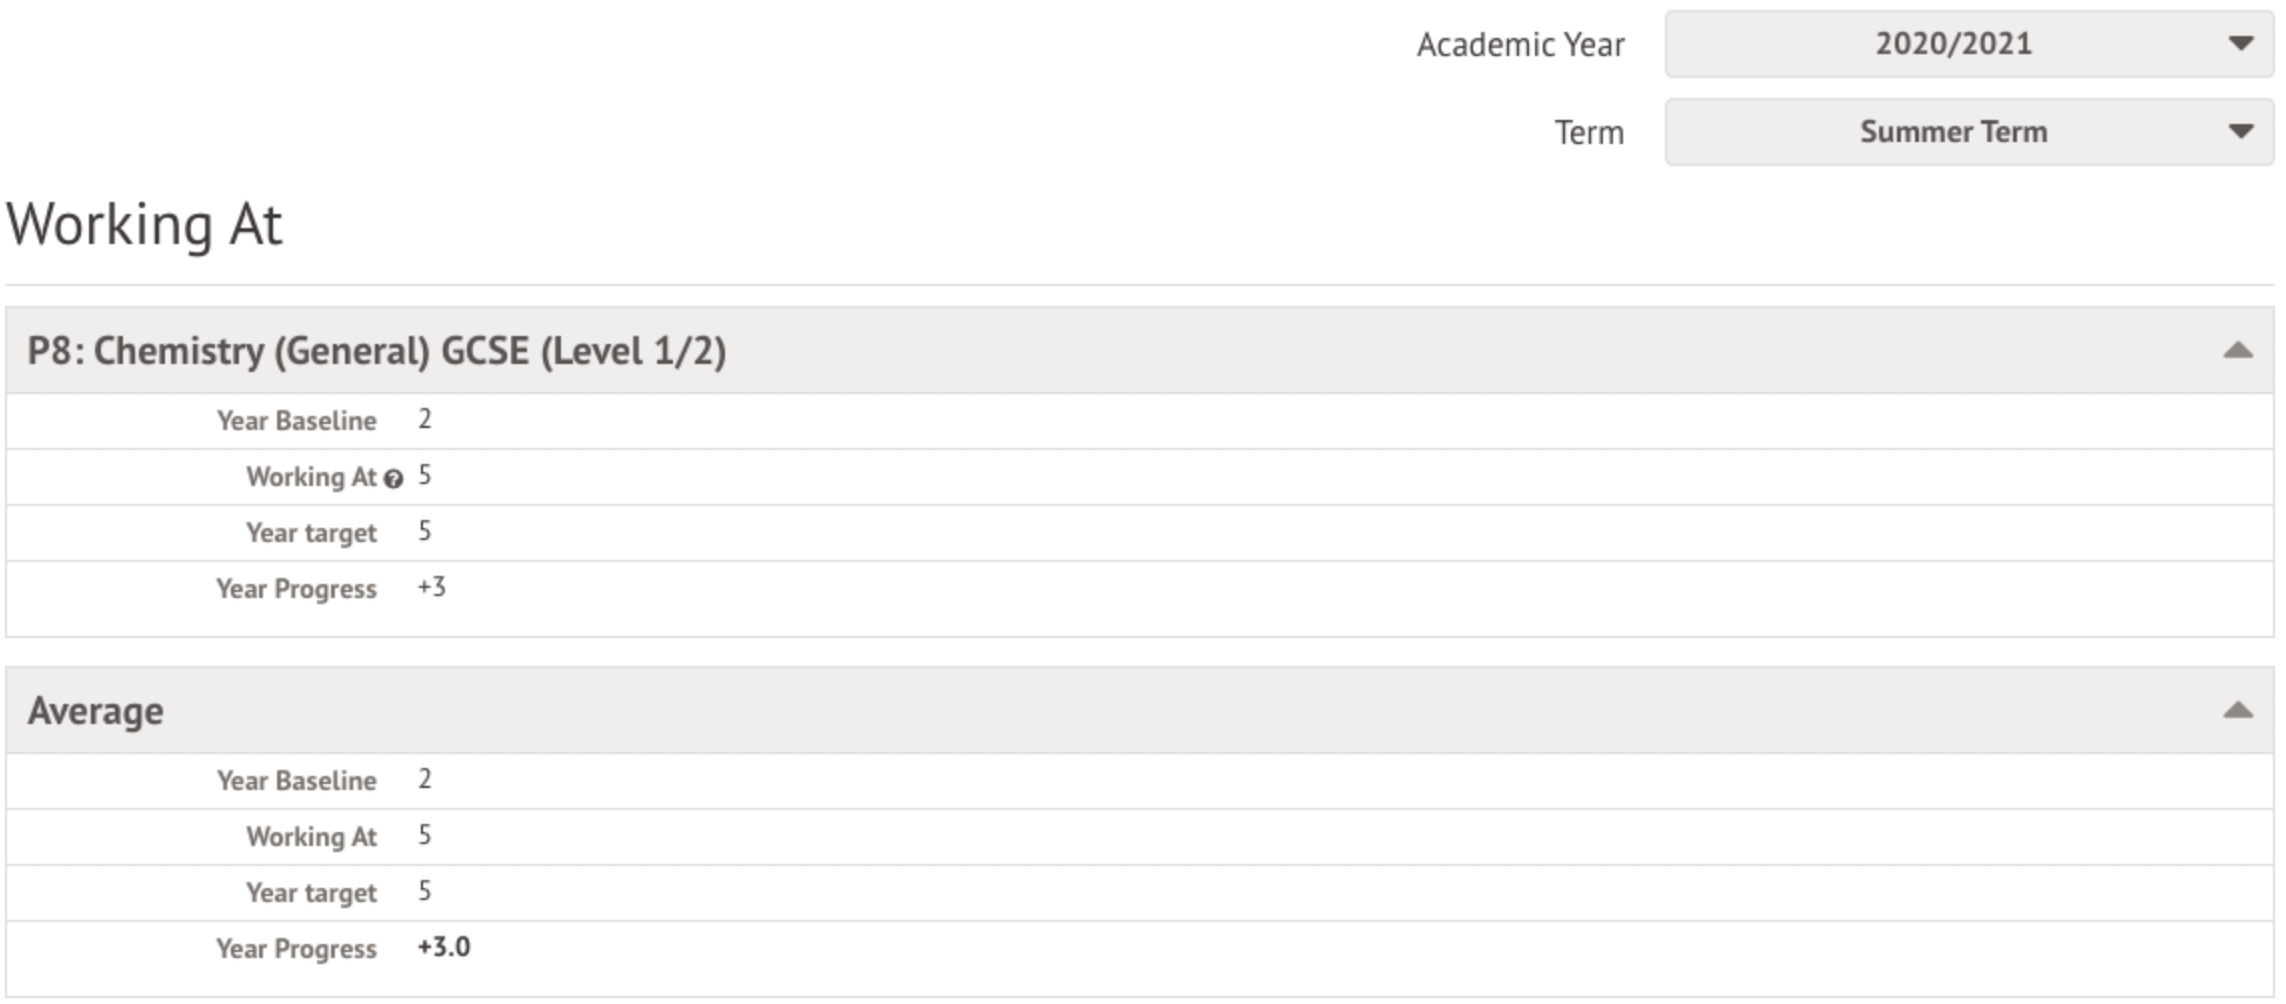Click Average Year Baseline label
The width and height of the screenshot is (2286, 1004).
point(297,781)
